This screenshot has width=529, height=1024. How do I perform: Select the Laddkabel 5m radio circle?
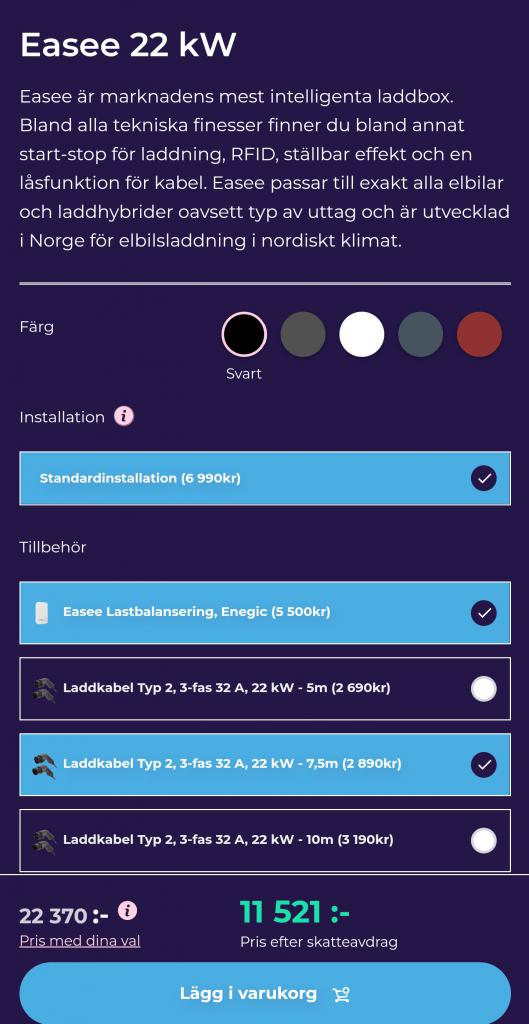point(484,689)
